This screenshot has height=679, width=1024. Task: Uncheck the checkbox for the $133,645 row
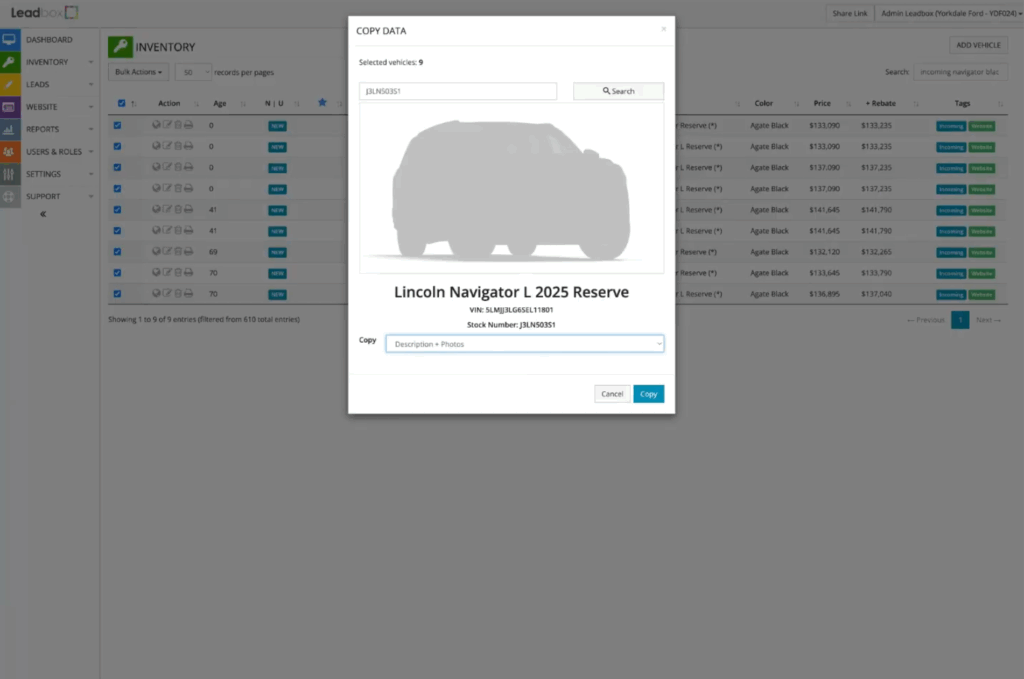click(118, 272)
